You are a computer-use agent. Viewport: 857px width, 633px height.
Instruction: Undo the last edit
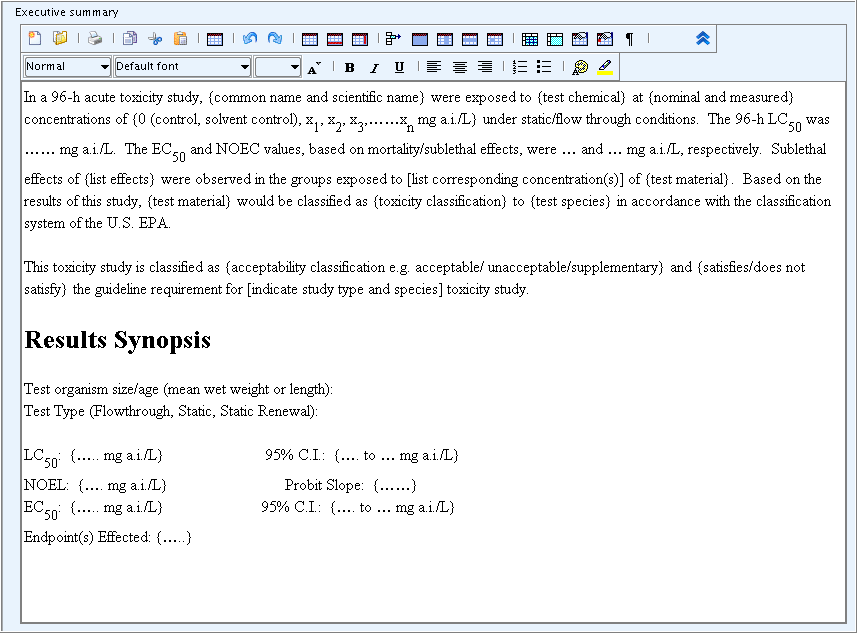pos(250,38)
